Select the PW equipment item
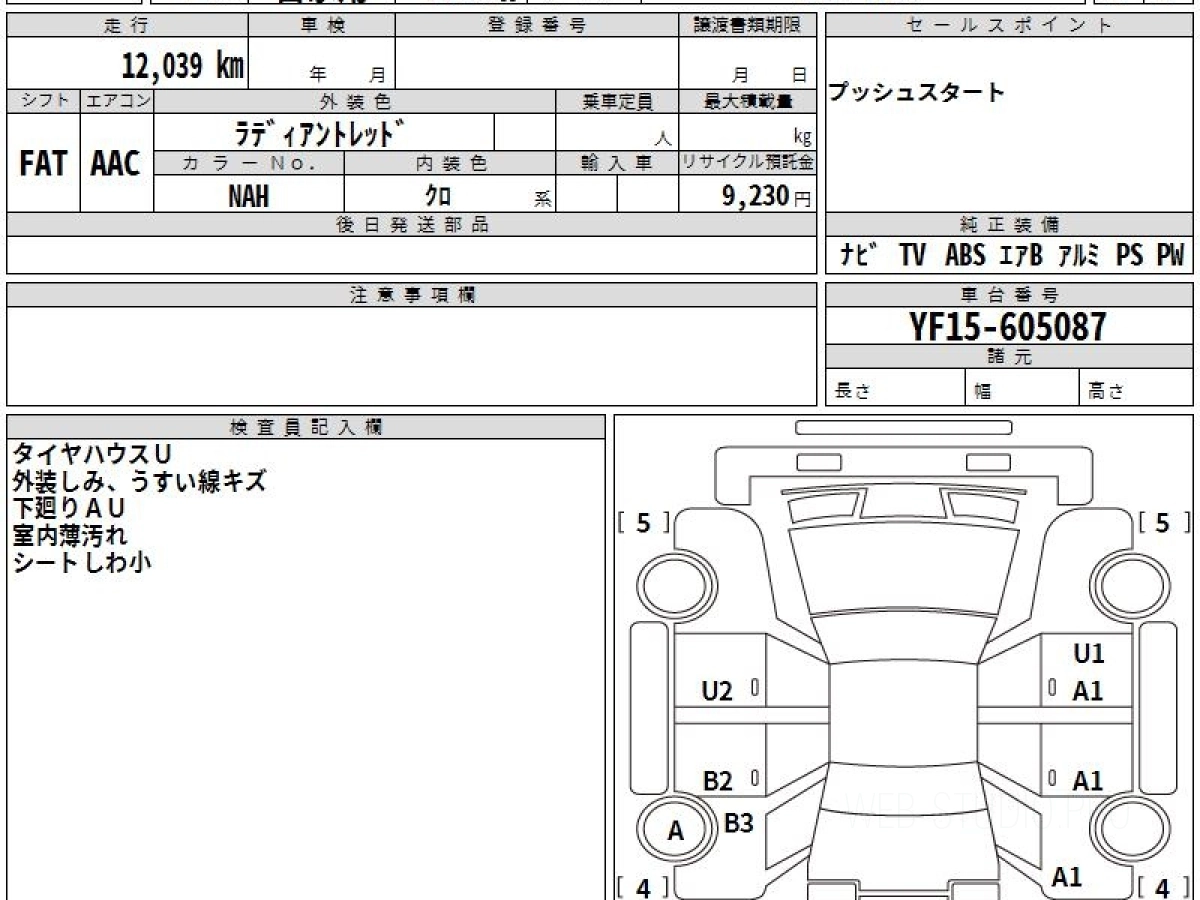 [x=1170, y=255]
